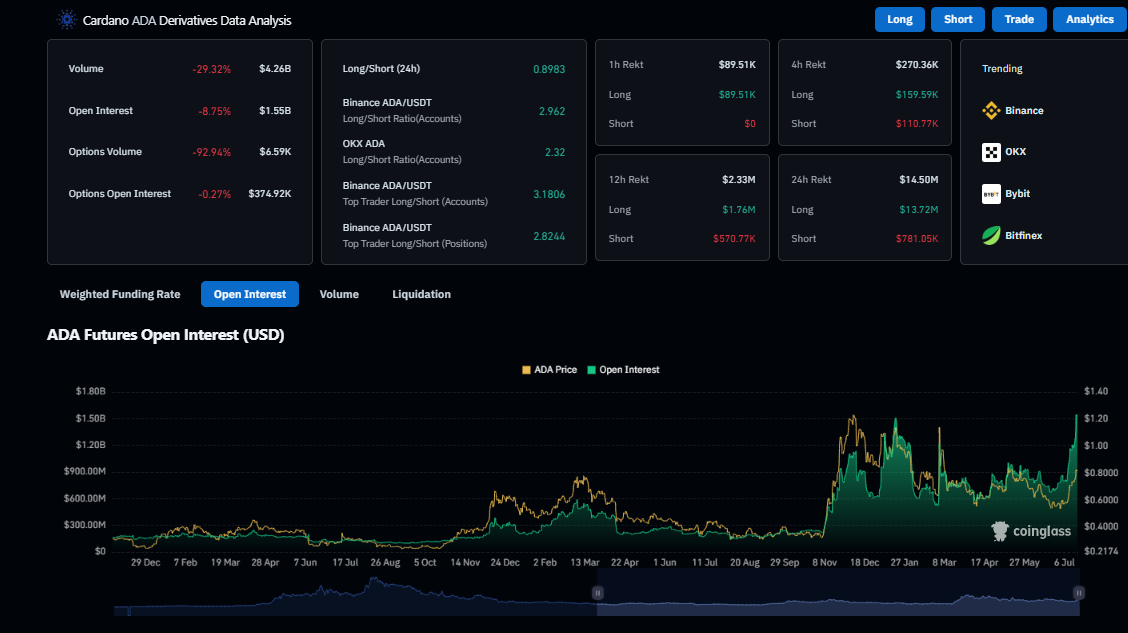Viewport: 1128px width, 633px height.
Task: Select the Open Interest tab
Action: click(x=250, y=294)
